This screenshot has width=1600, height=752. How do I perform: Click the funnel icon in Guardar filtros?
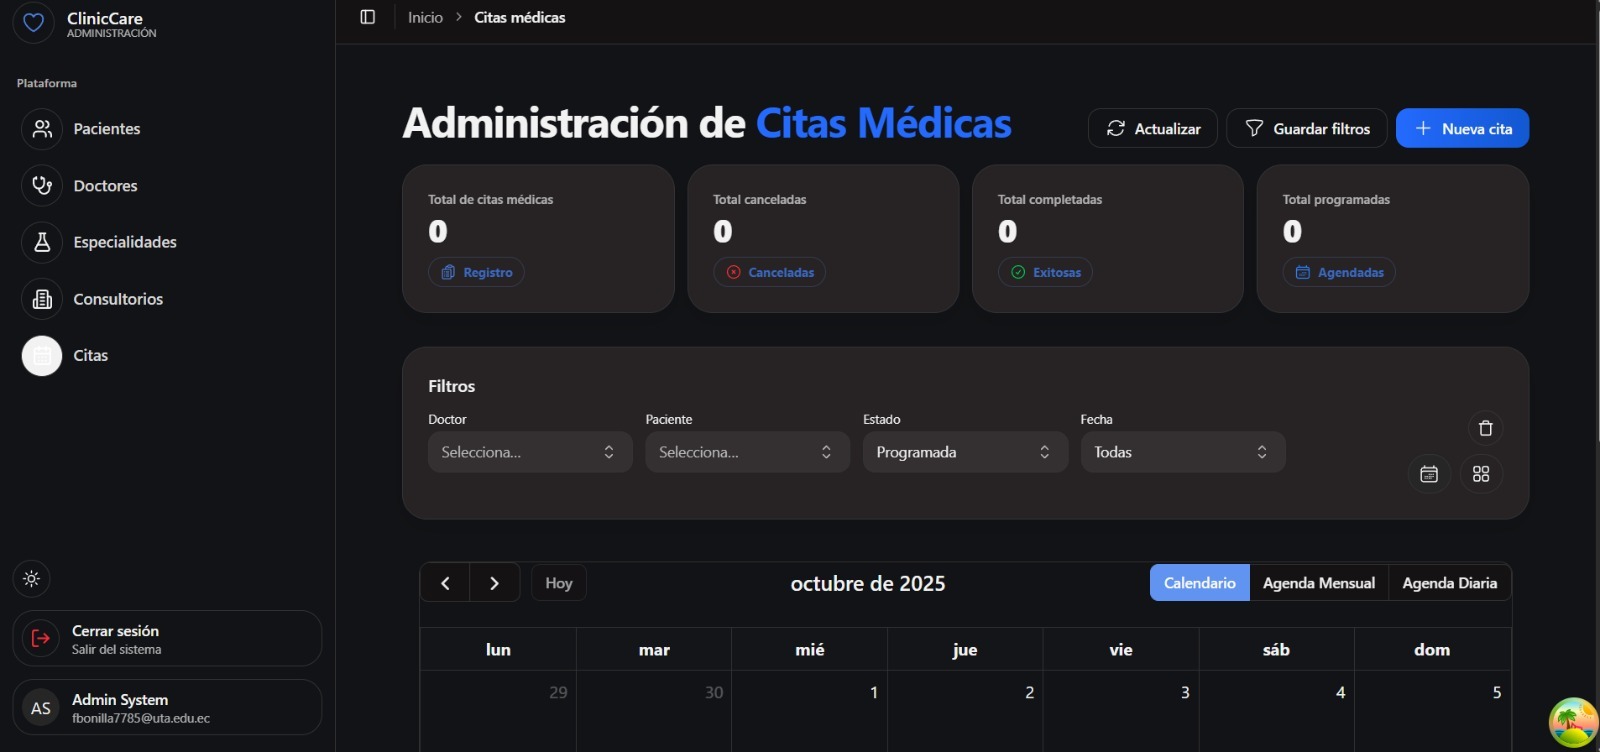tap(1254, 129)
